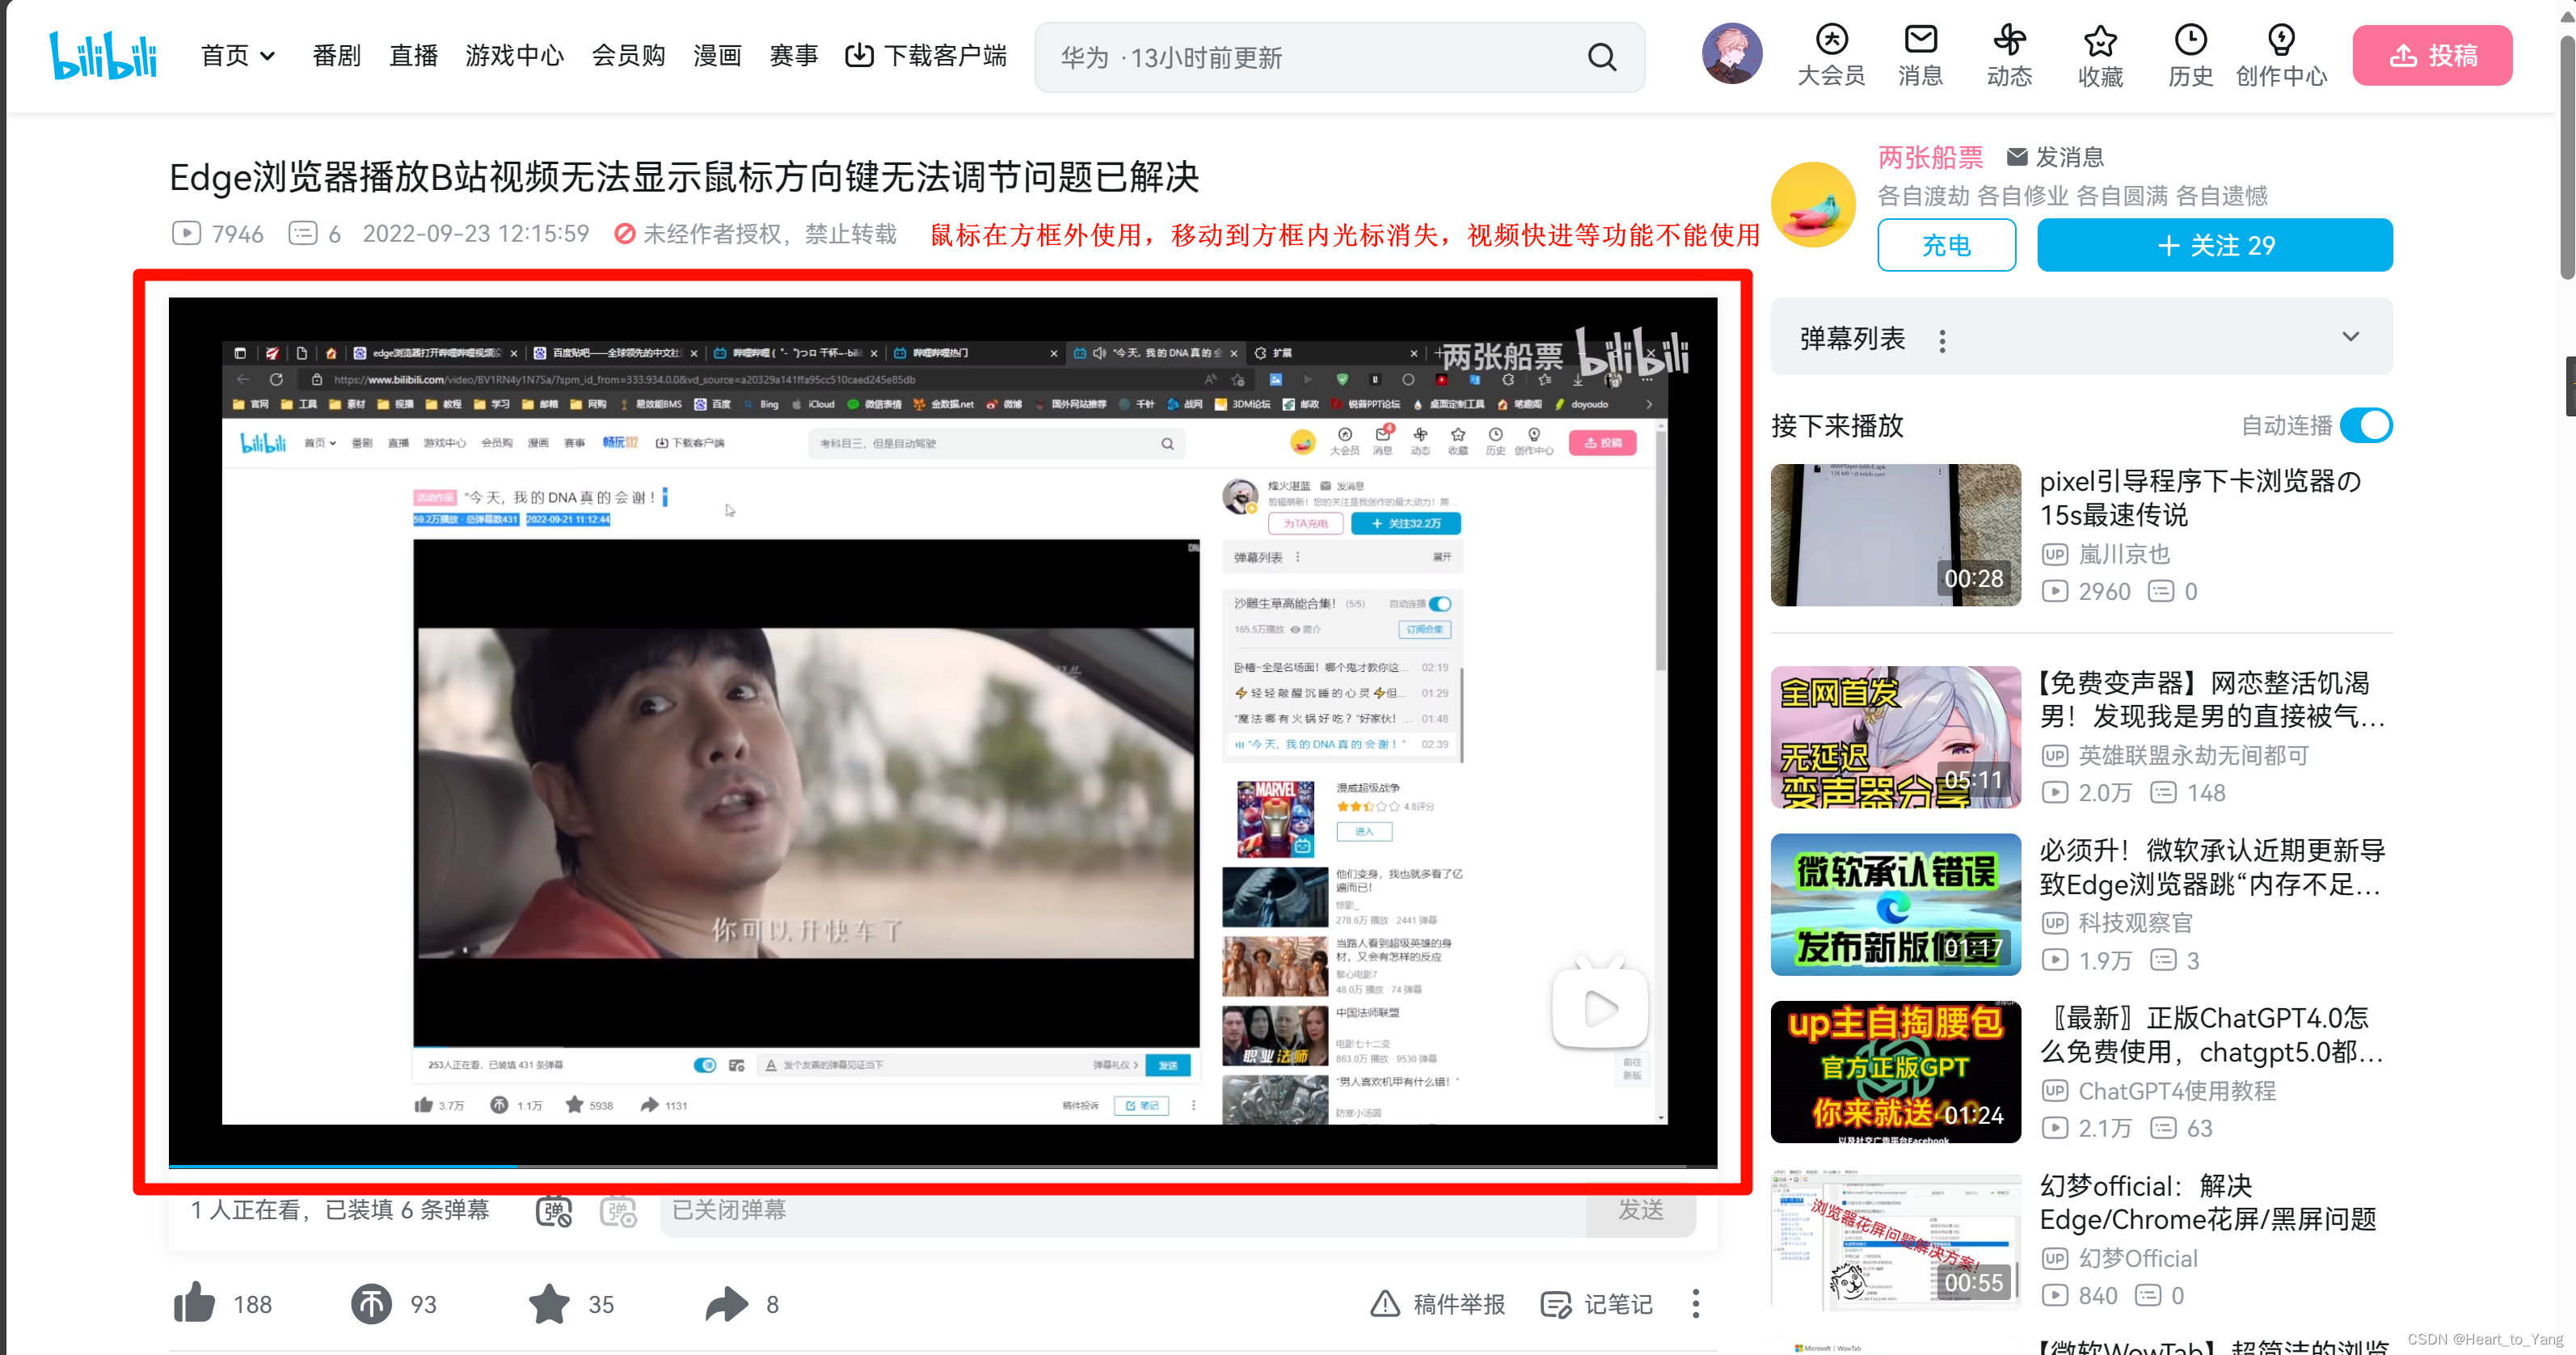The width and height of the screenshot is (2576, 1355).
Task: Add video to favorites with star icon
Action: [x=549, y=1303]
